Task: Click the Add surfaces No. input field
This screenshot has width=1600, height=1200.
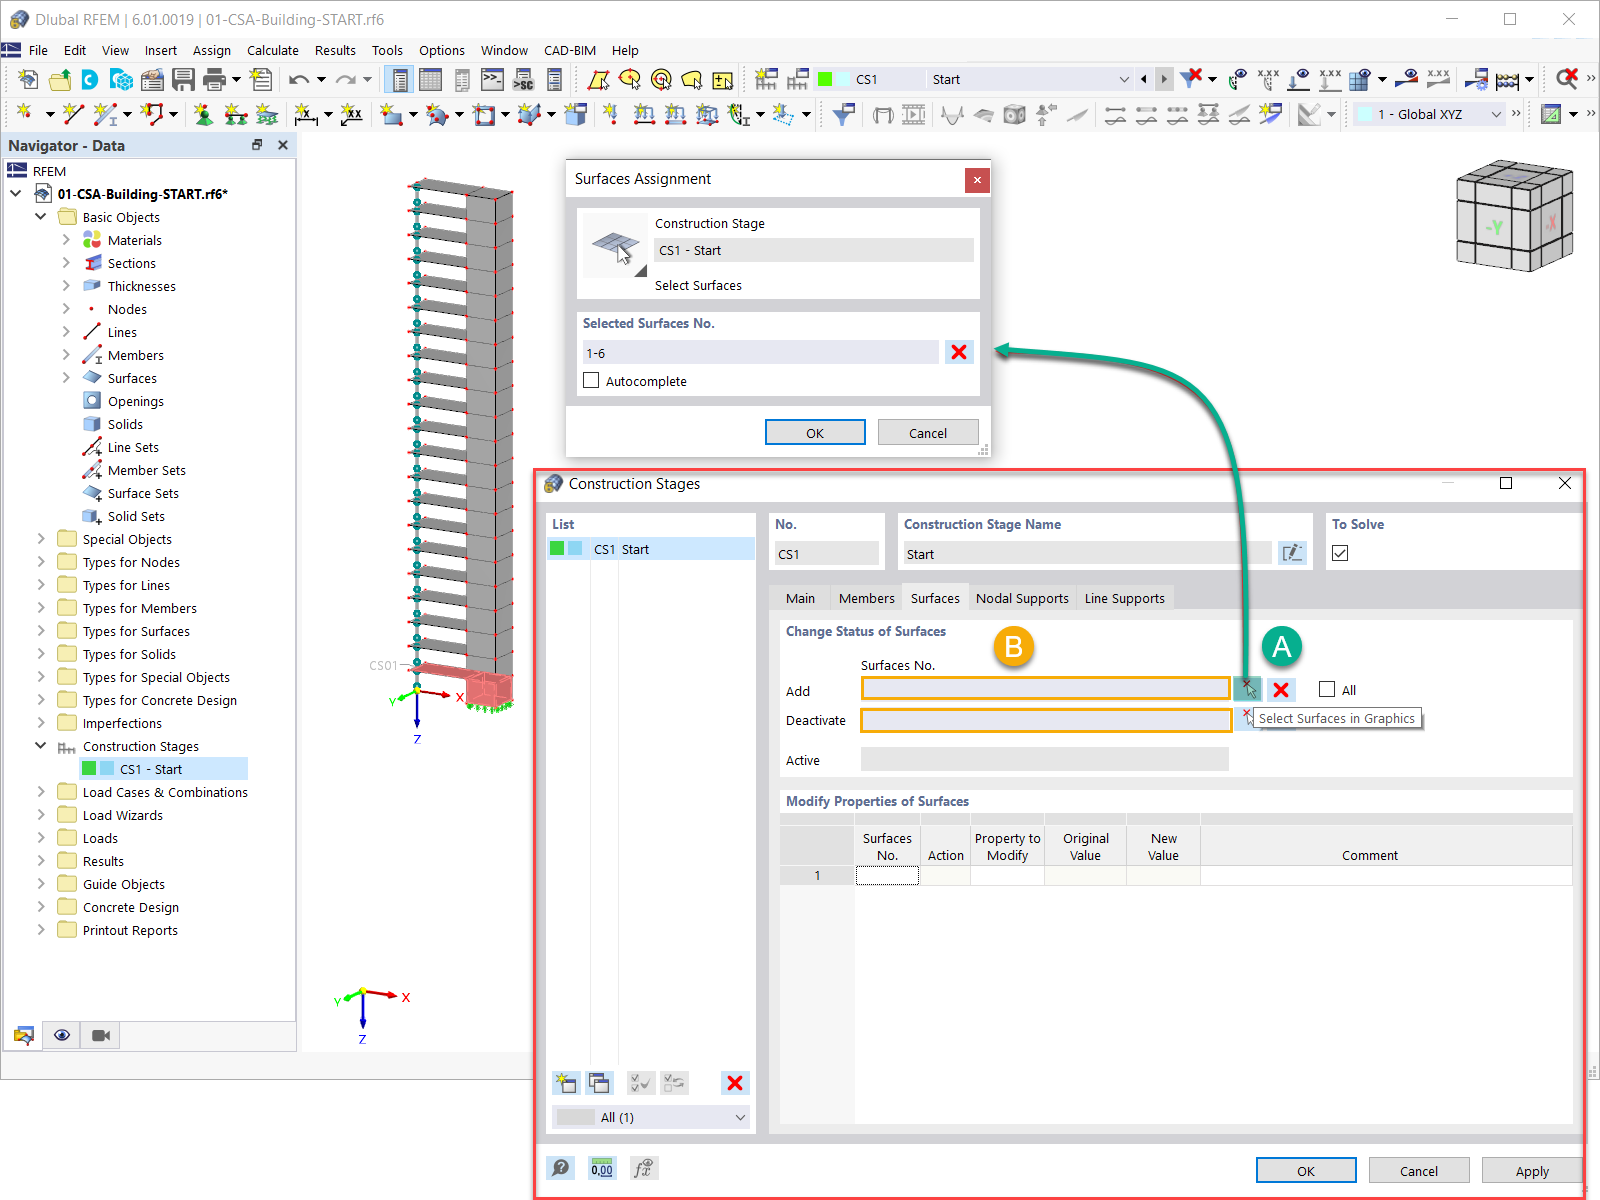Action: 1045,688
